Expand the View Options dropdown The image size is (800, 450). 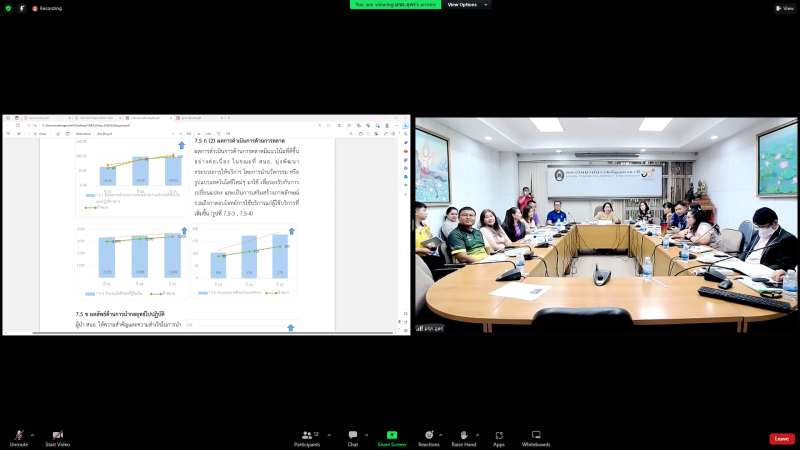point(467,5)
